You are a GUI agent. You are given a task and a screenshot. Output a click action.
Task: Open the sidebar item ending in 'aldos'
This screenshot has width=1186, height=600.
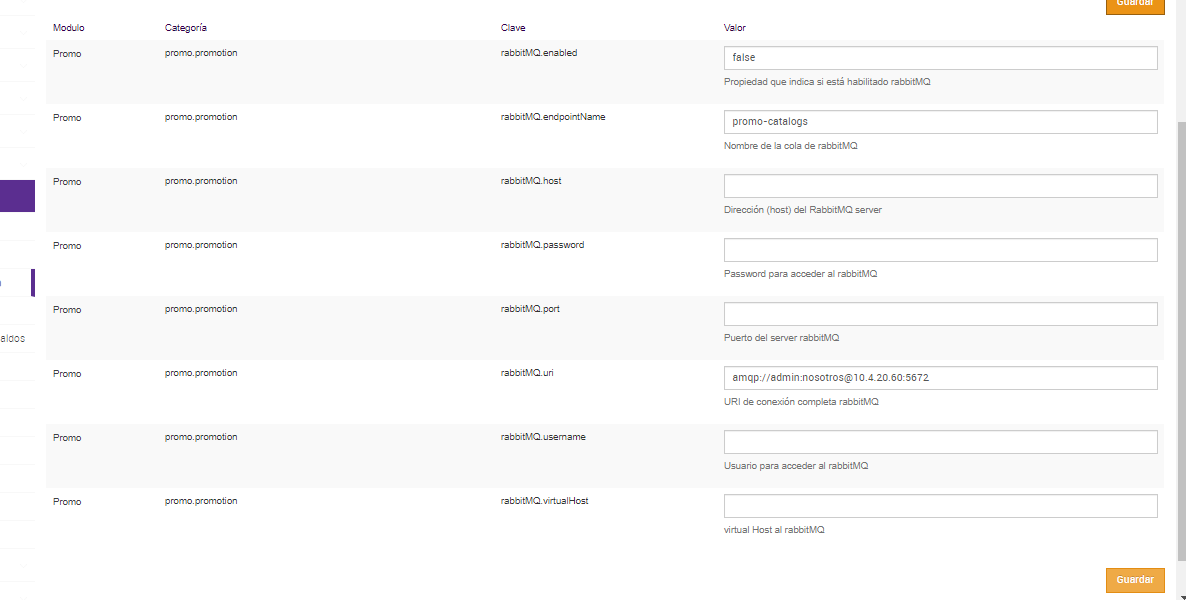pos(12,338)
